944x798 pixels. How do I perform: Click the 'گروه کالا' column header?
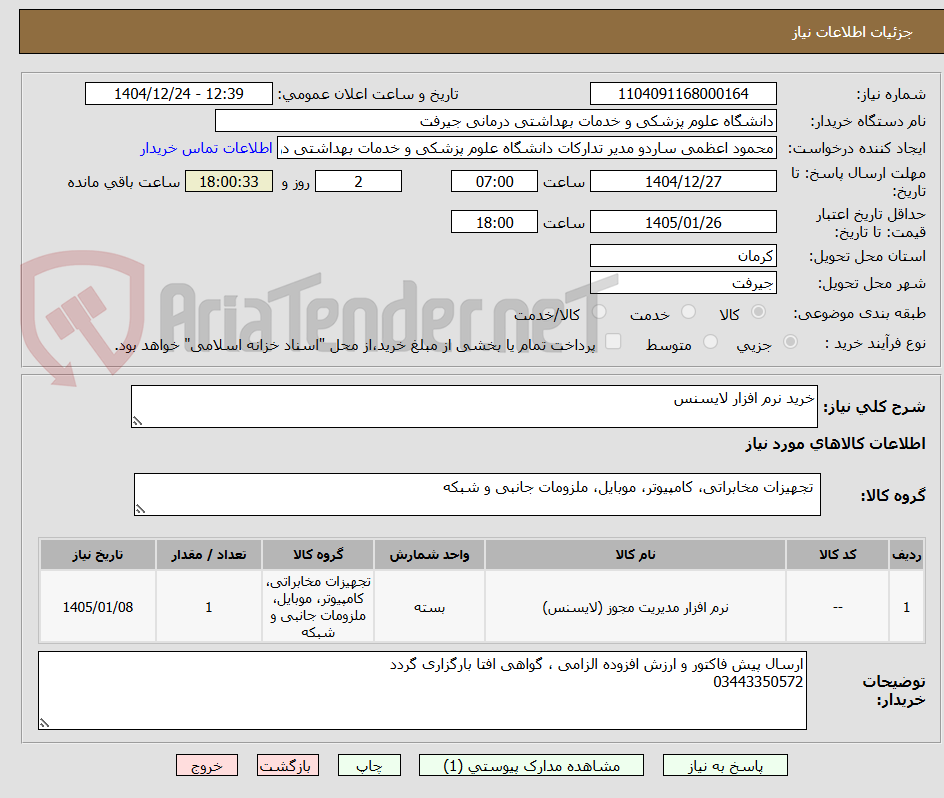pos(318,555)
